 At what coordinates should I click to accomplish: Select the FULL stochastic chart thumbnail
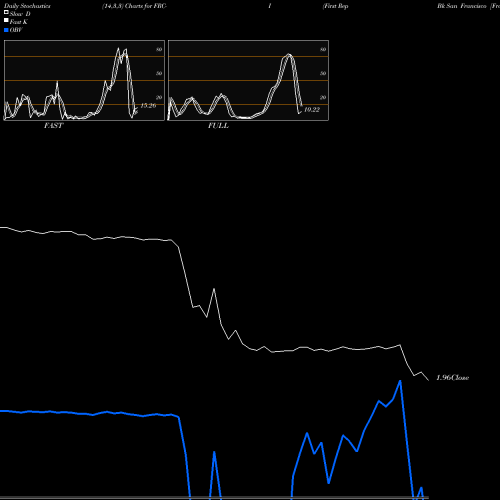coord(248,80)
